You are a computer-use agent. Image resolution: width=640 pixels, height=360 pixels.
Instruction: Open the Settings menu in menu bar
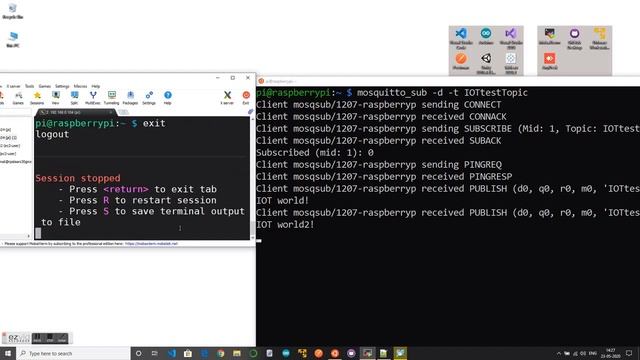coord(62,86)
